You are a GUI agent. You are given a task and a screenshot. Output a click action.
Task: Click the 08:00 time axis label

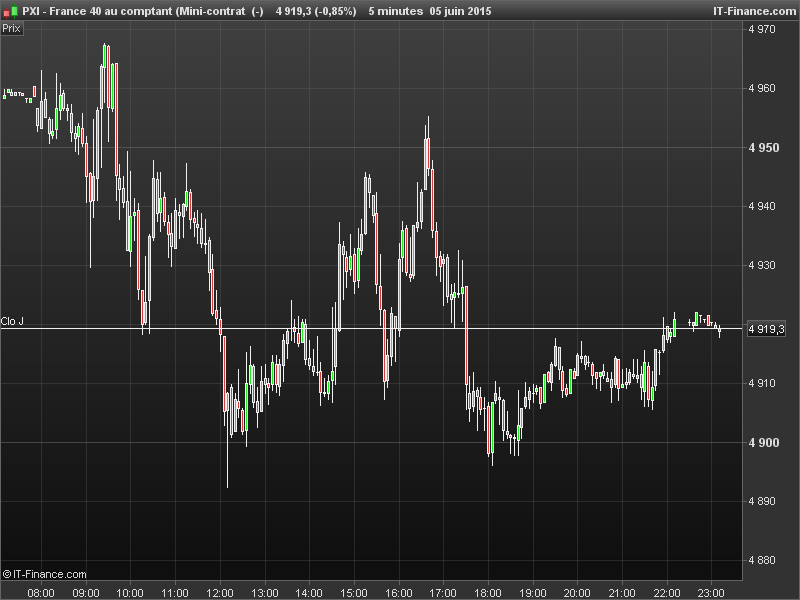[41, 593]
